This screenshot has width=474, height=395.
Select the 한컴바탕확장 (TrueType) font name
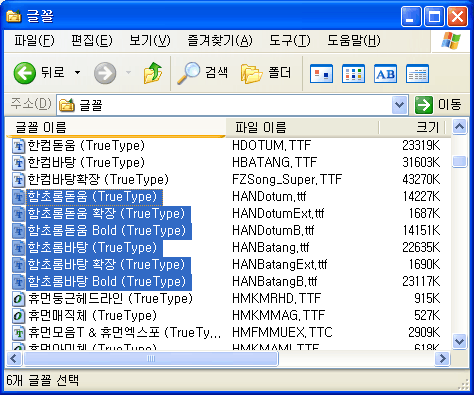pos(98,180)
